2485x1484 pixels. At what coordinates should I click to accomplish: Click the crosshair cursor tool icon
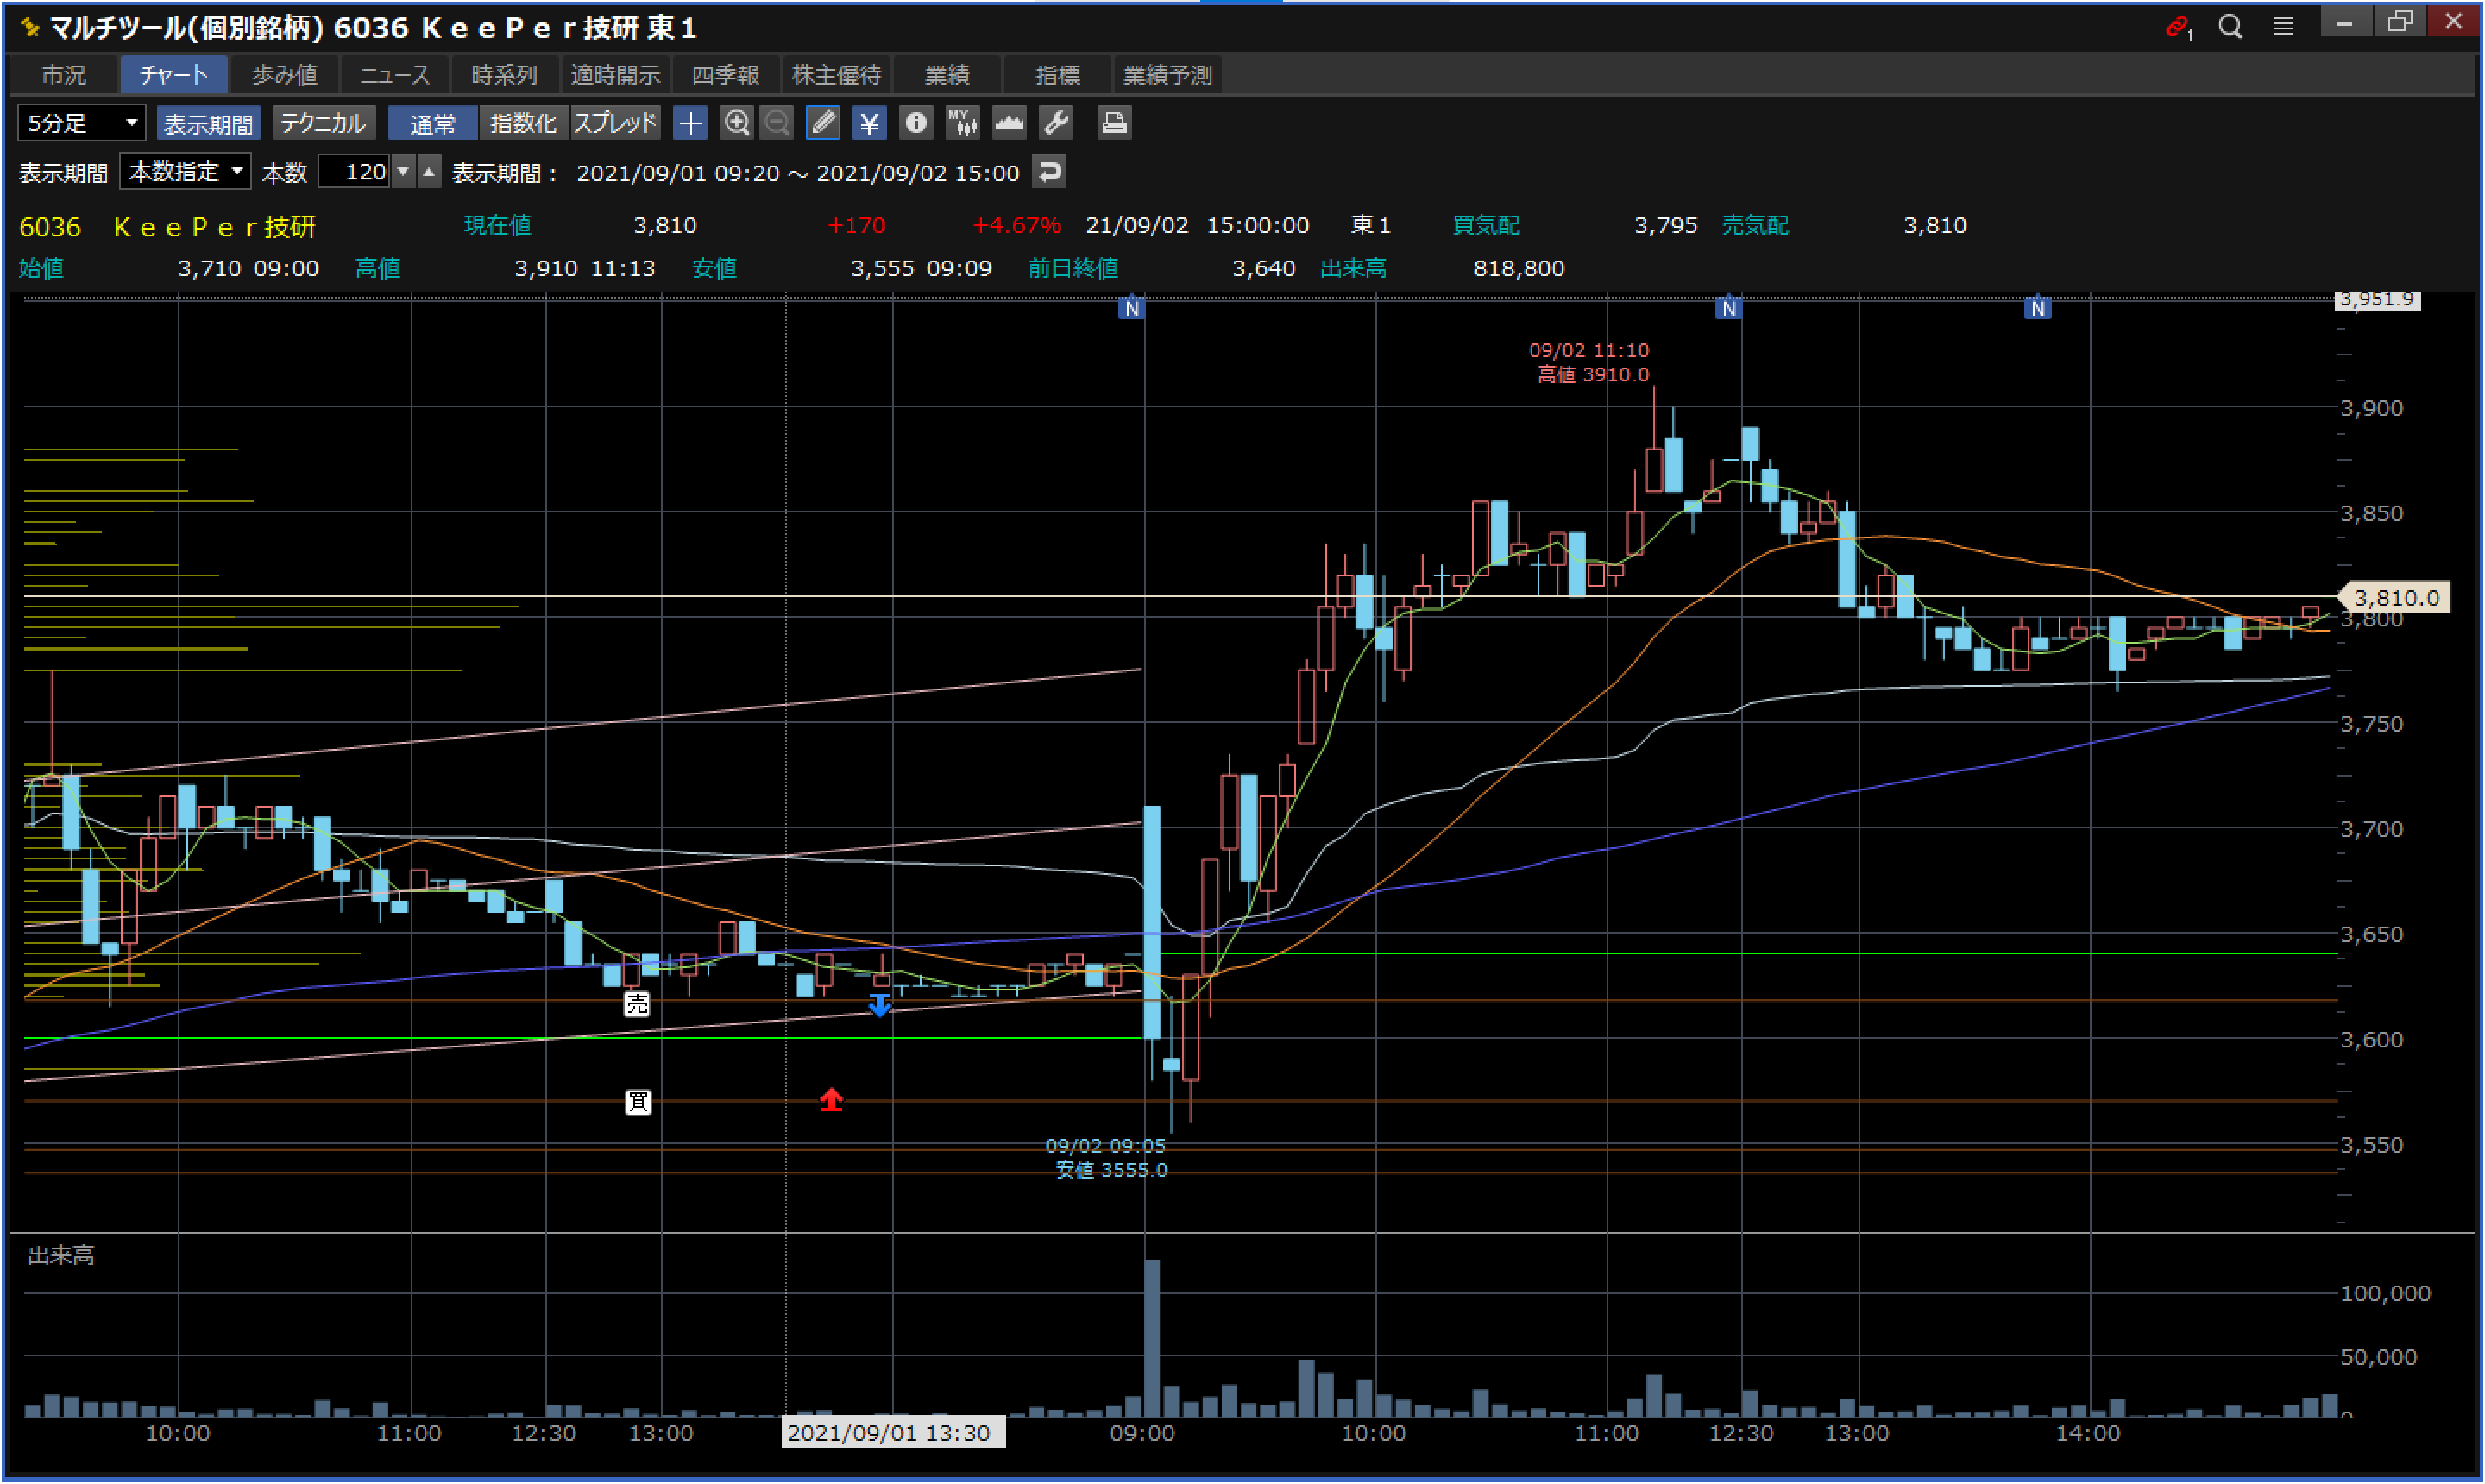coord(690,123)
